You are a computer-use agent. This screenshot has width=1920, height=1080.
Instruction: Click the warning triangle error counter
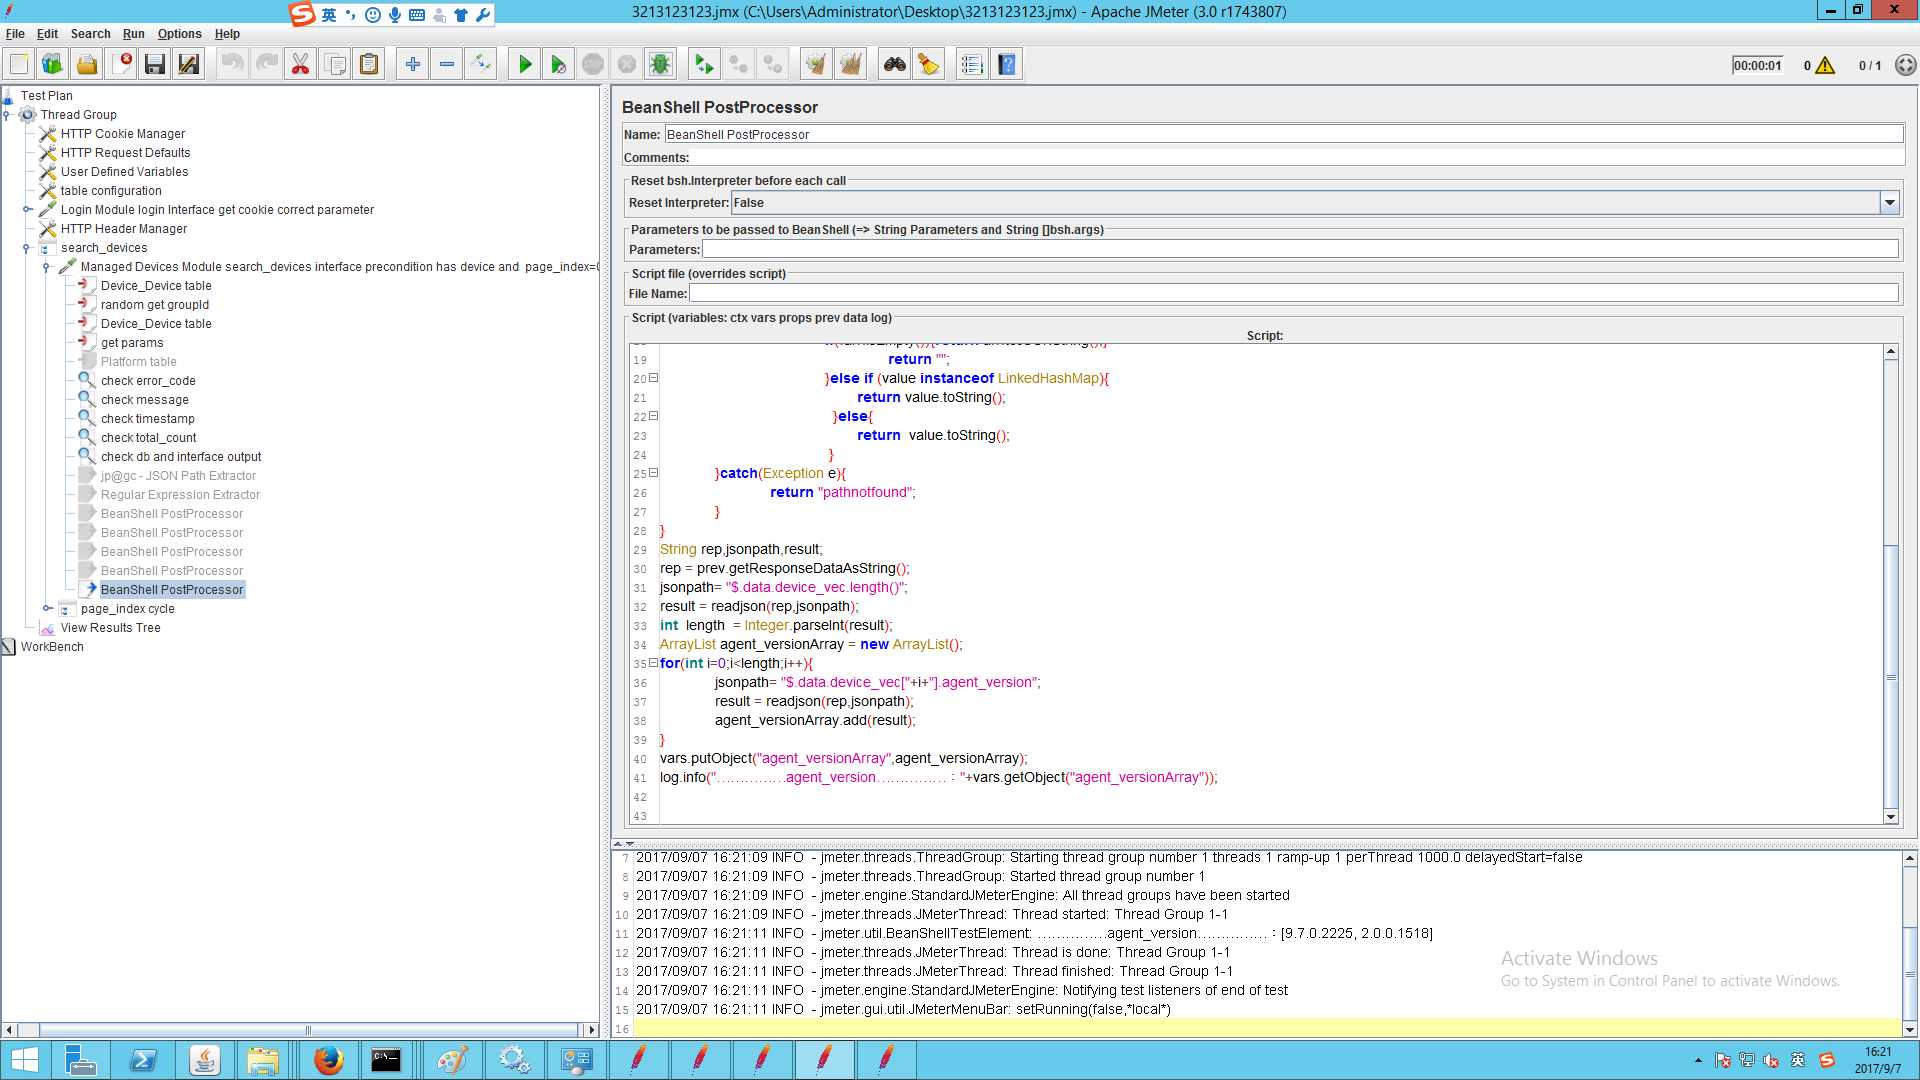pyautogui.click(x=1825, y=66)
